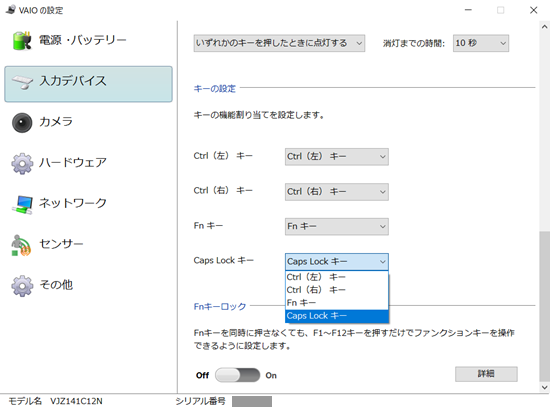Image resolution: width=550 pixels, height=408 pixels.
Task: Open the 電源・バッテリー category
Action: click(x=88, y=41)
